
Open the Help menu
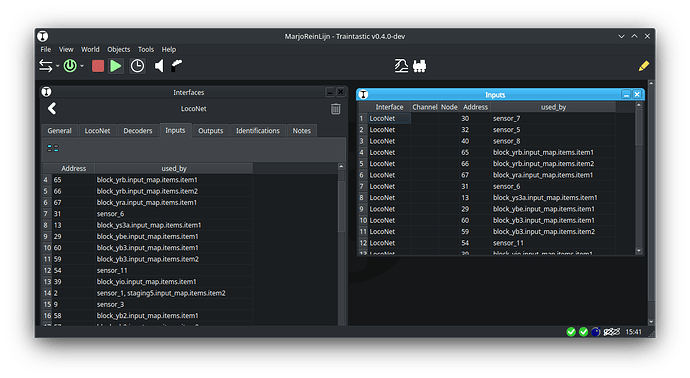click(169, 49)
